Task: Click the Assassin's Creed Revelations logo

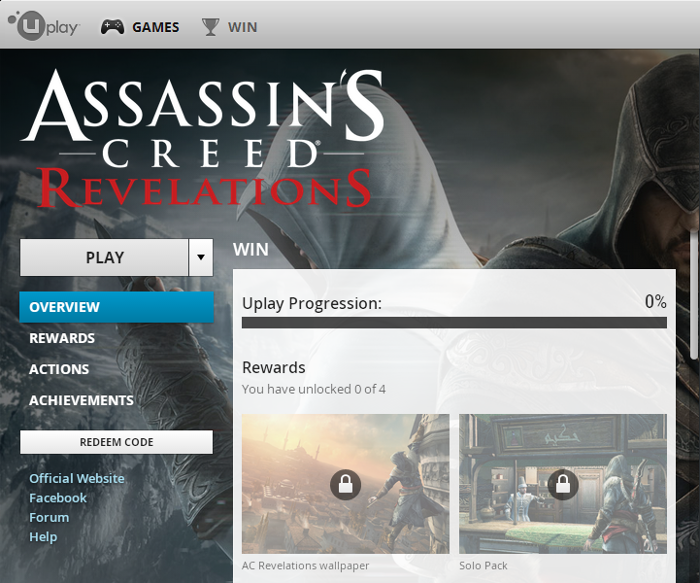Action: click(203, 138)
